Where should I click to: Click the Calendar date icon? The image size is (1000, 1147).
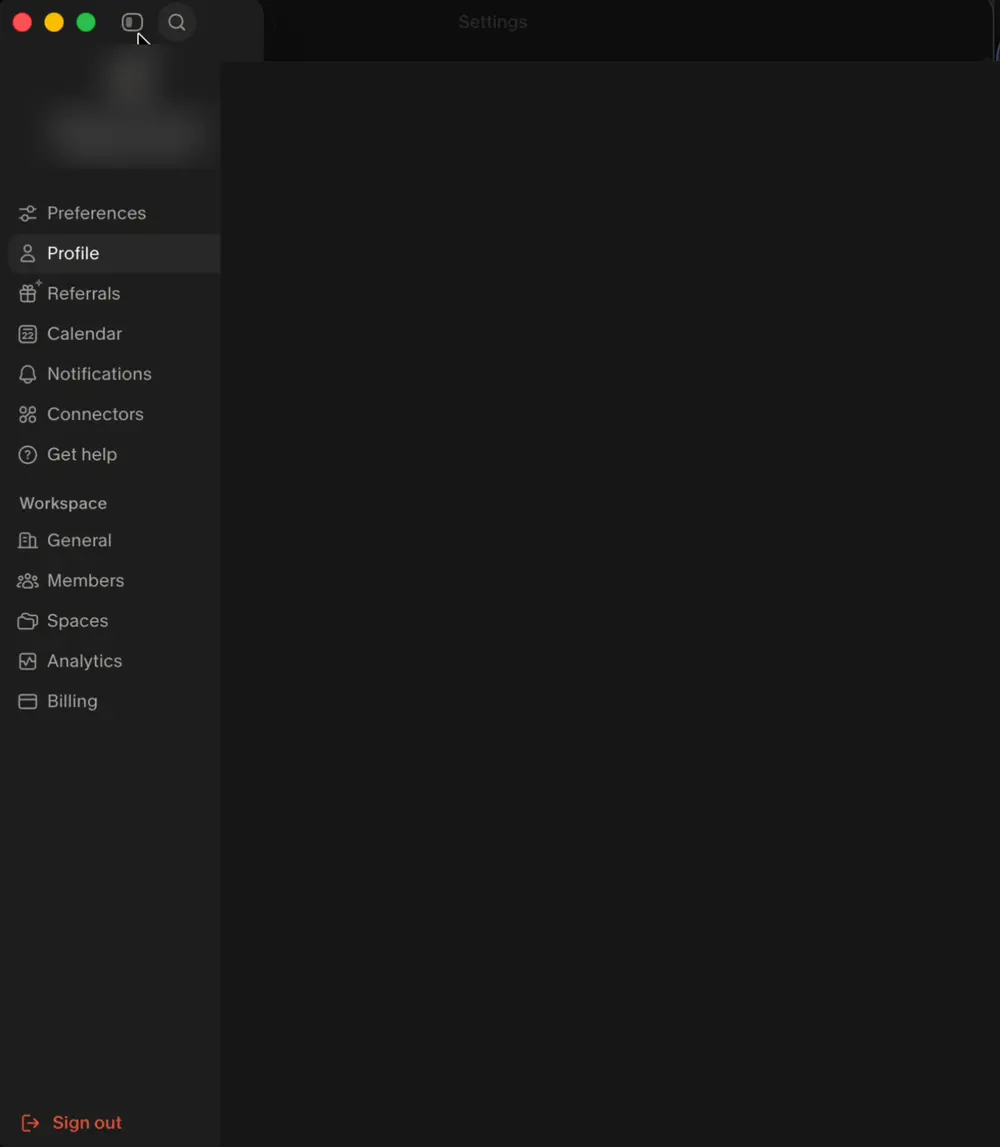click(x=28, y=334)
